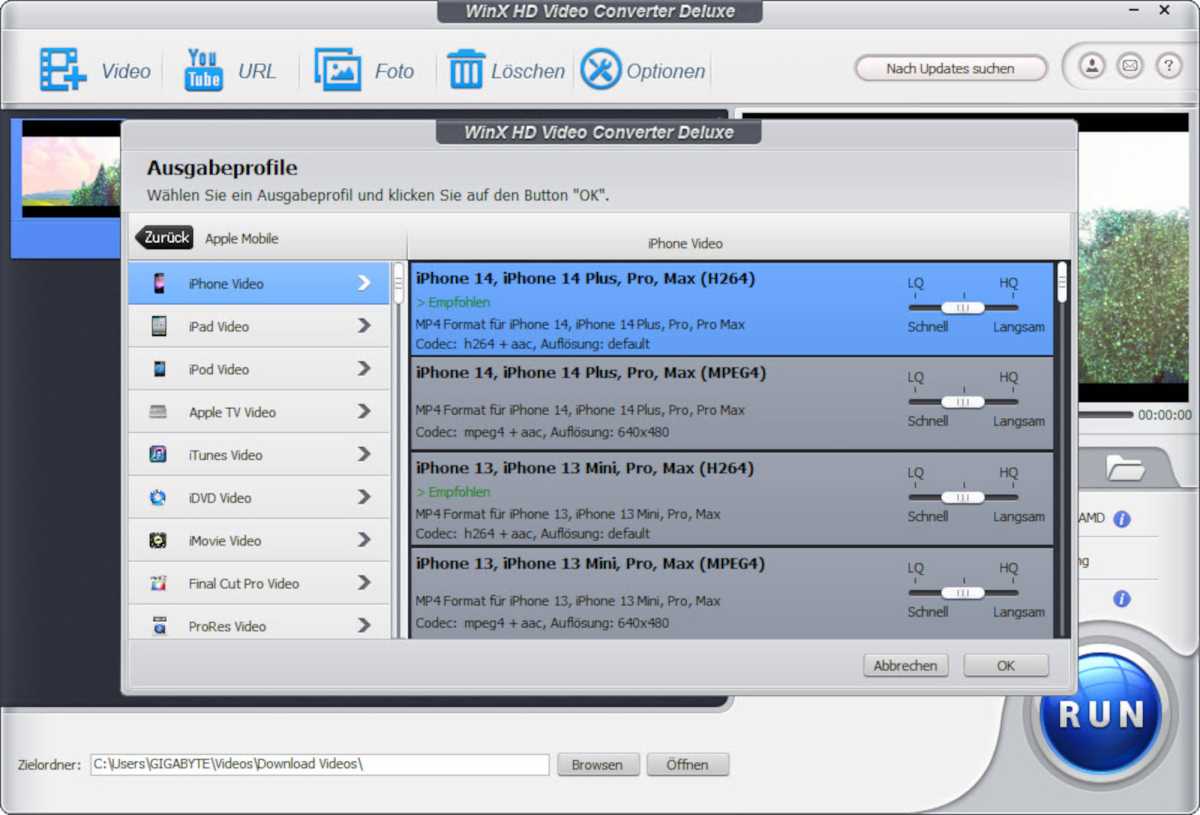Select the iTunes Video label

[x=225, y=455]
